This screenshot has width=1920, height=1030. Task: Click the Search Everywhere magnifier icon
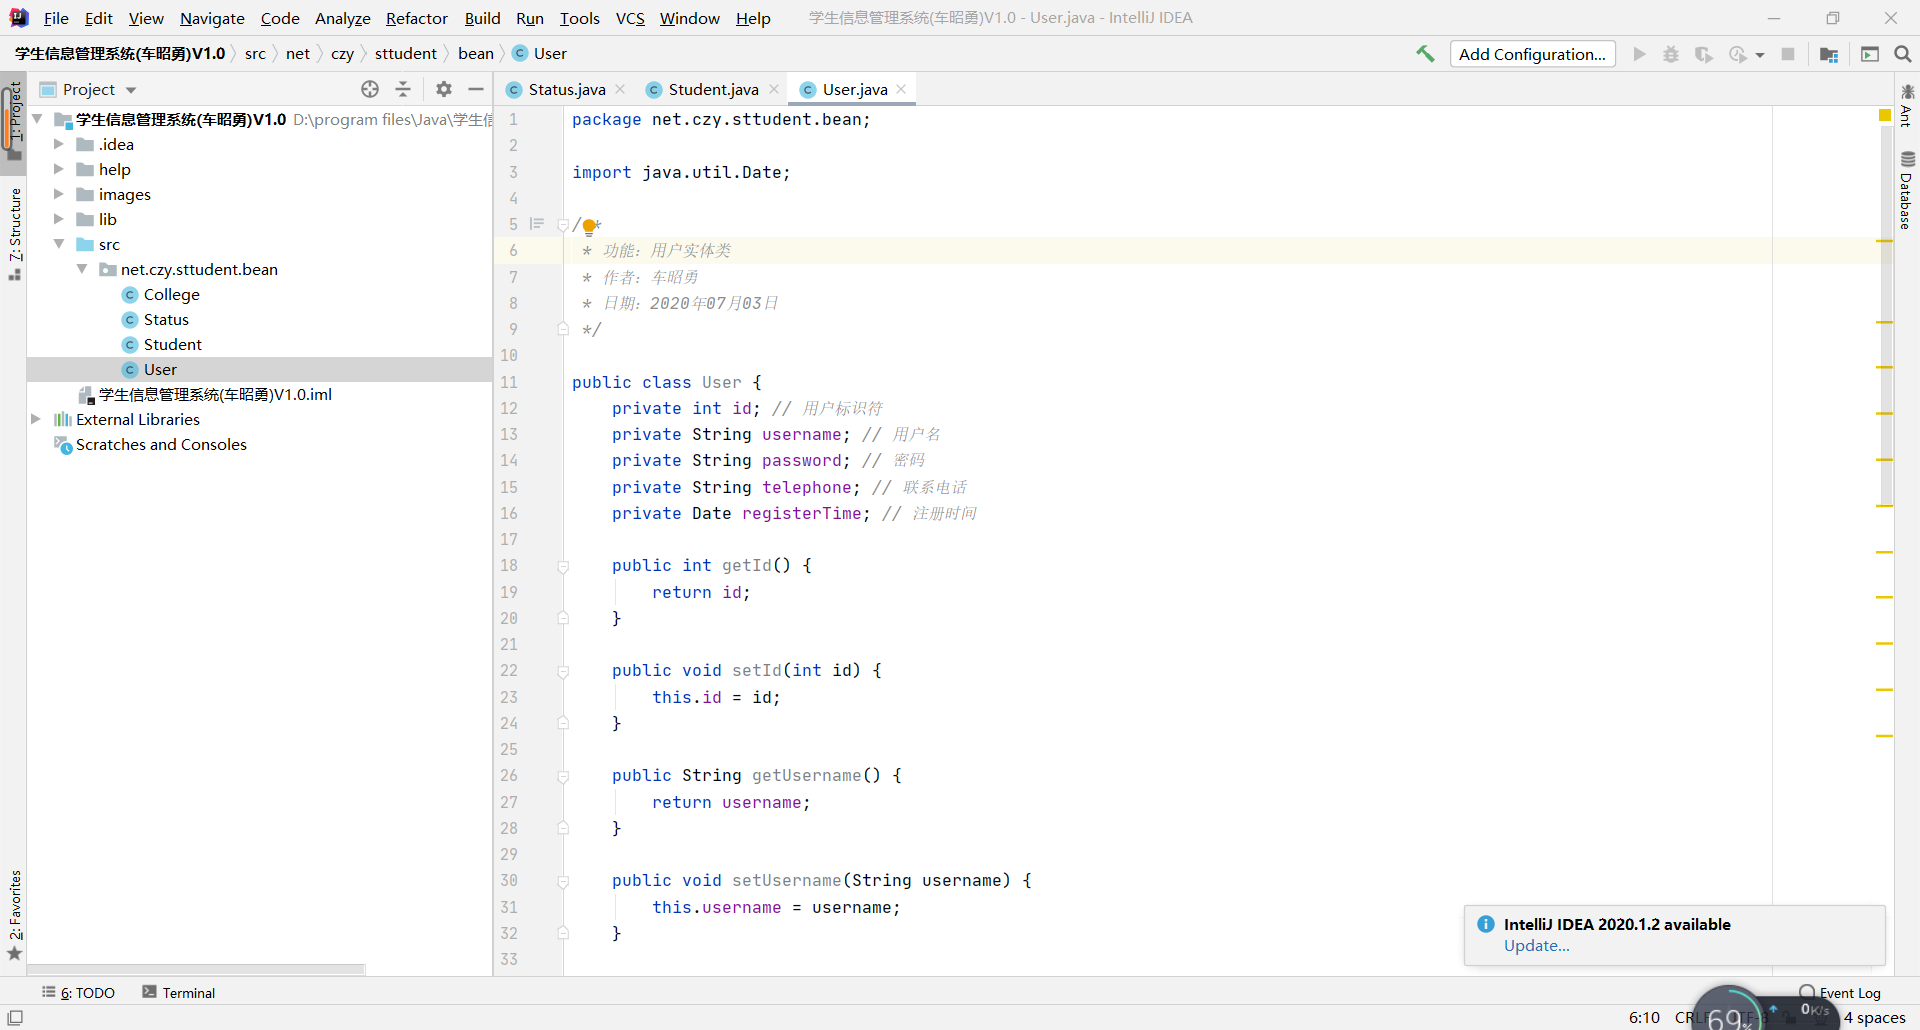(1903, 54)
